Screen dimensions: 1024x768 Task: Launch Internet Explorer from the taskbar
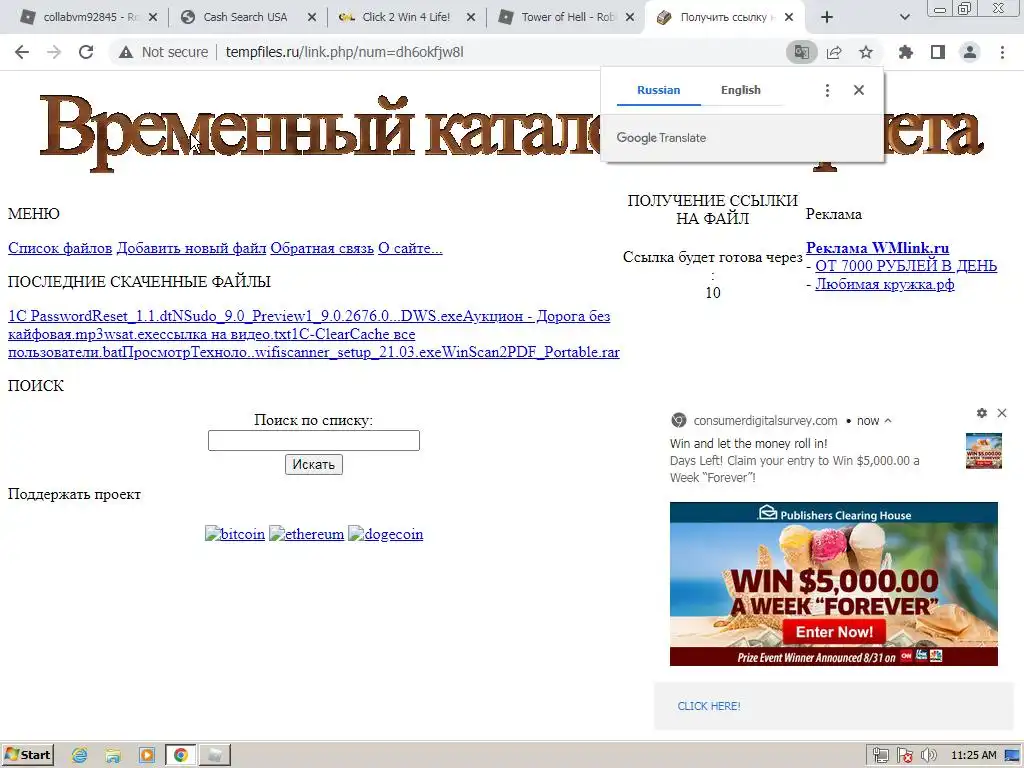80,756
